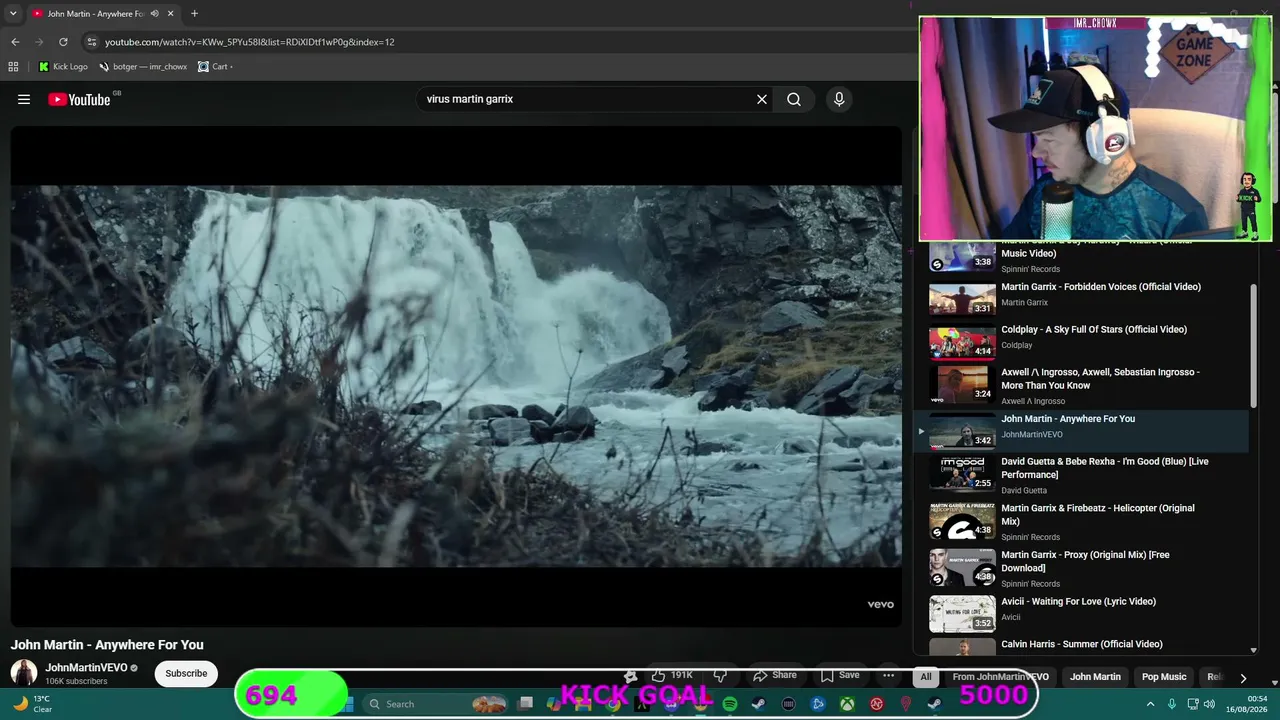Select the John Martin filter chip
Image resolution: width=1280 pixels, height=720 pixels.
click(x=1095, y=677)
